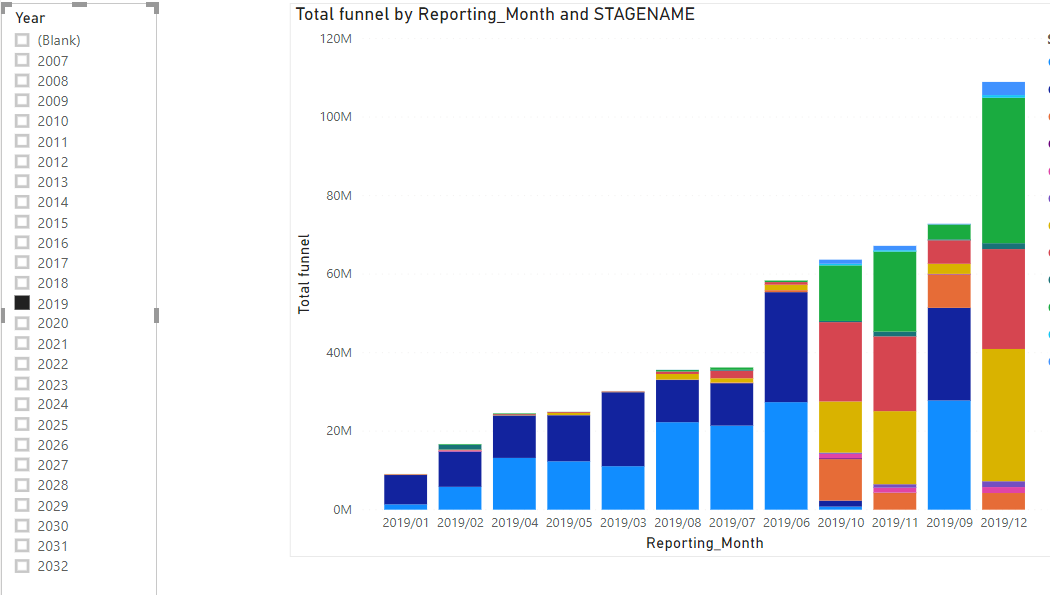
Task: Click the Reporting_Month axis title
Action: [x=704, y=543]
